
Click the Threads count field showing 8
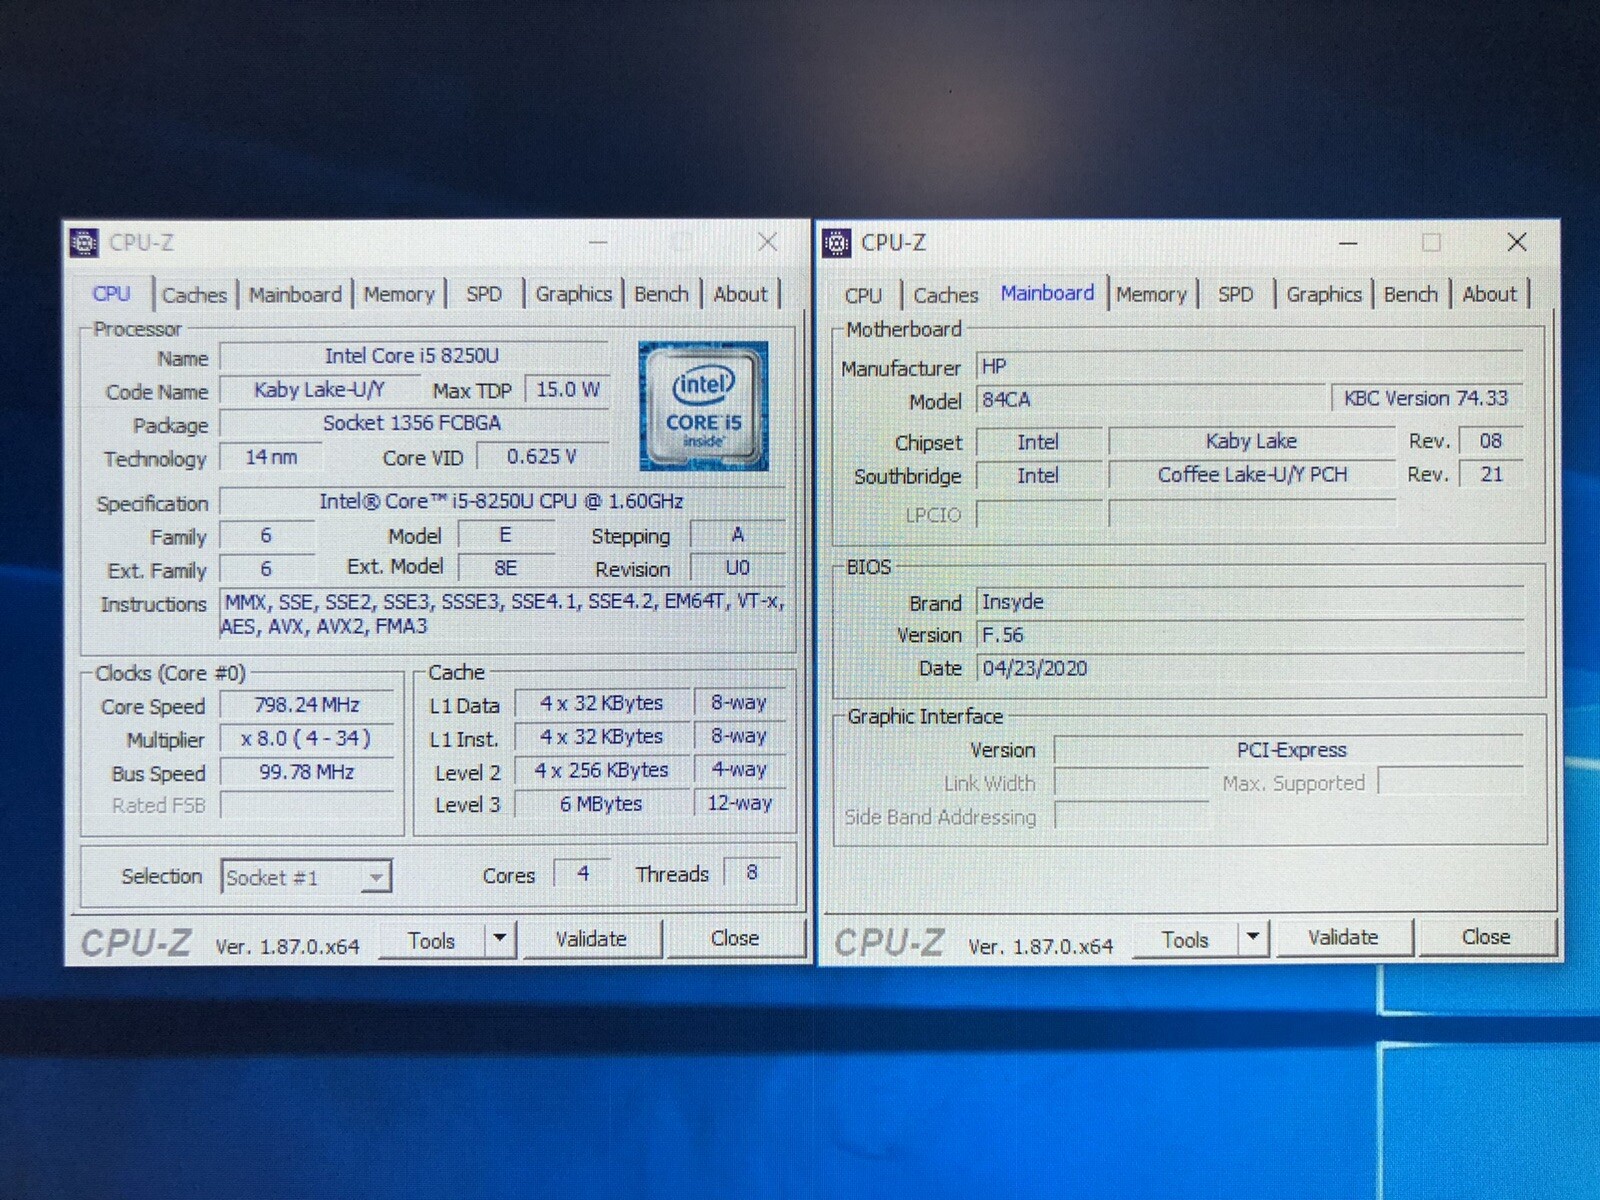(x=752, y=873)
